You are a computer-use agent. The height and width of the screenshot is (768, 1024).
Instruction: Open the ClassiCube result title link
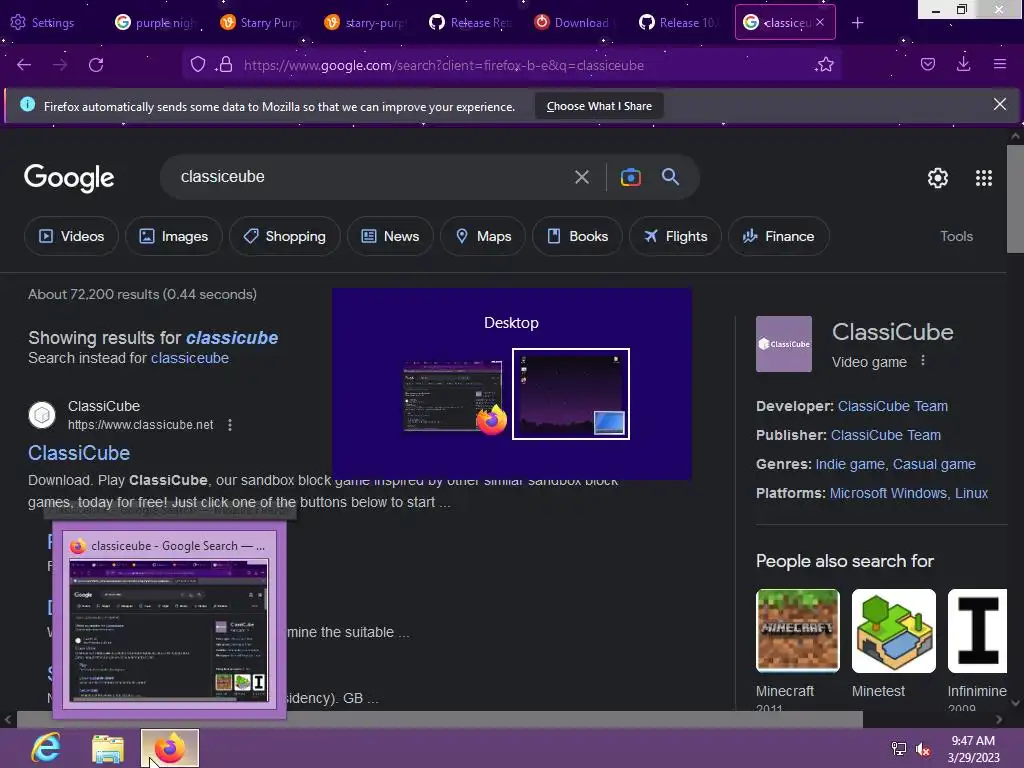(79, 453)
